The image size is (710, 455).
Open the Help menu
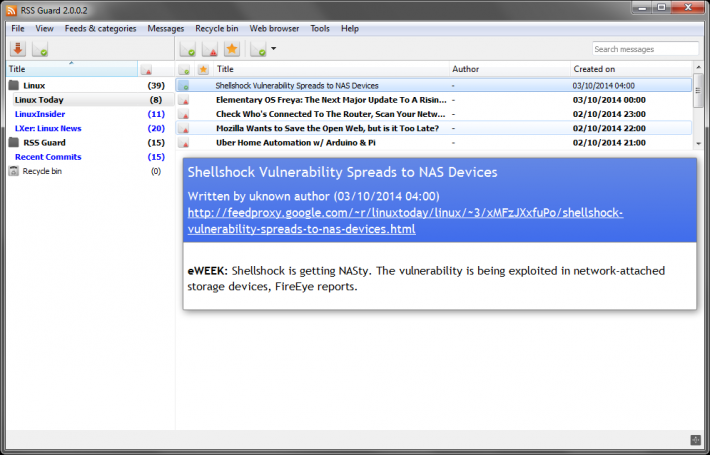click(350, 29)
